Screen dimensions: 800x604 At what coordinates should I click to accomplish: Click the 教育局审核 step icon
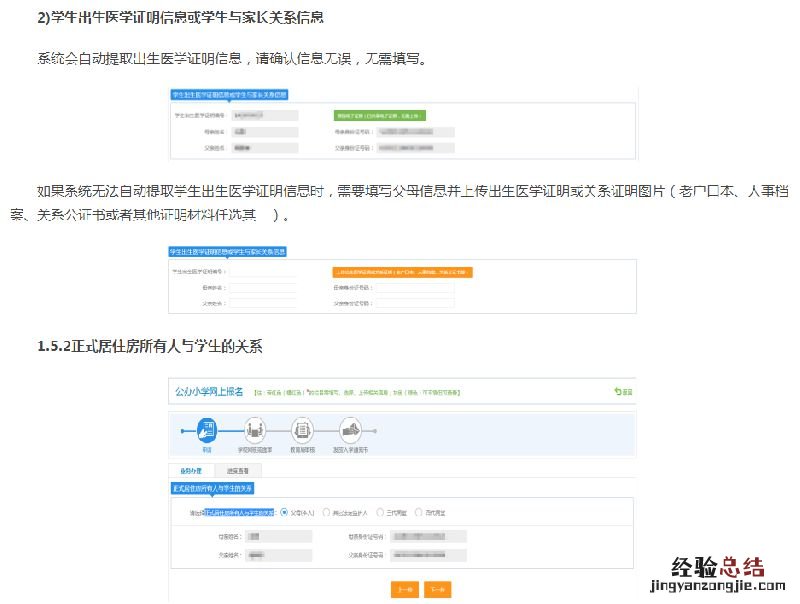303,430
